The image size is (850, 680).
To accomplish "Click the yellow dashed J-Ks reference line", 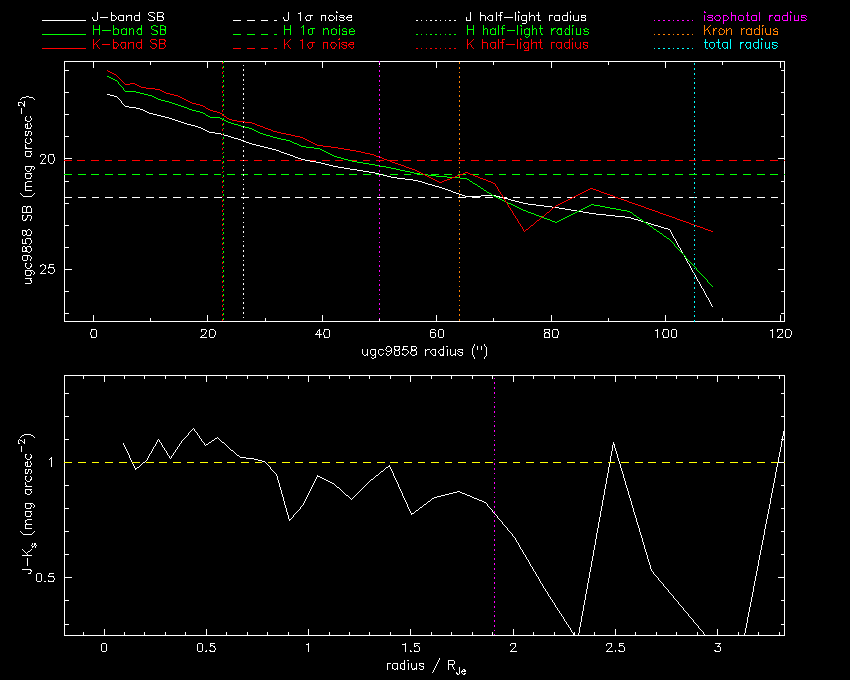I will (x=424, y=463).
